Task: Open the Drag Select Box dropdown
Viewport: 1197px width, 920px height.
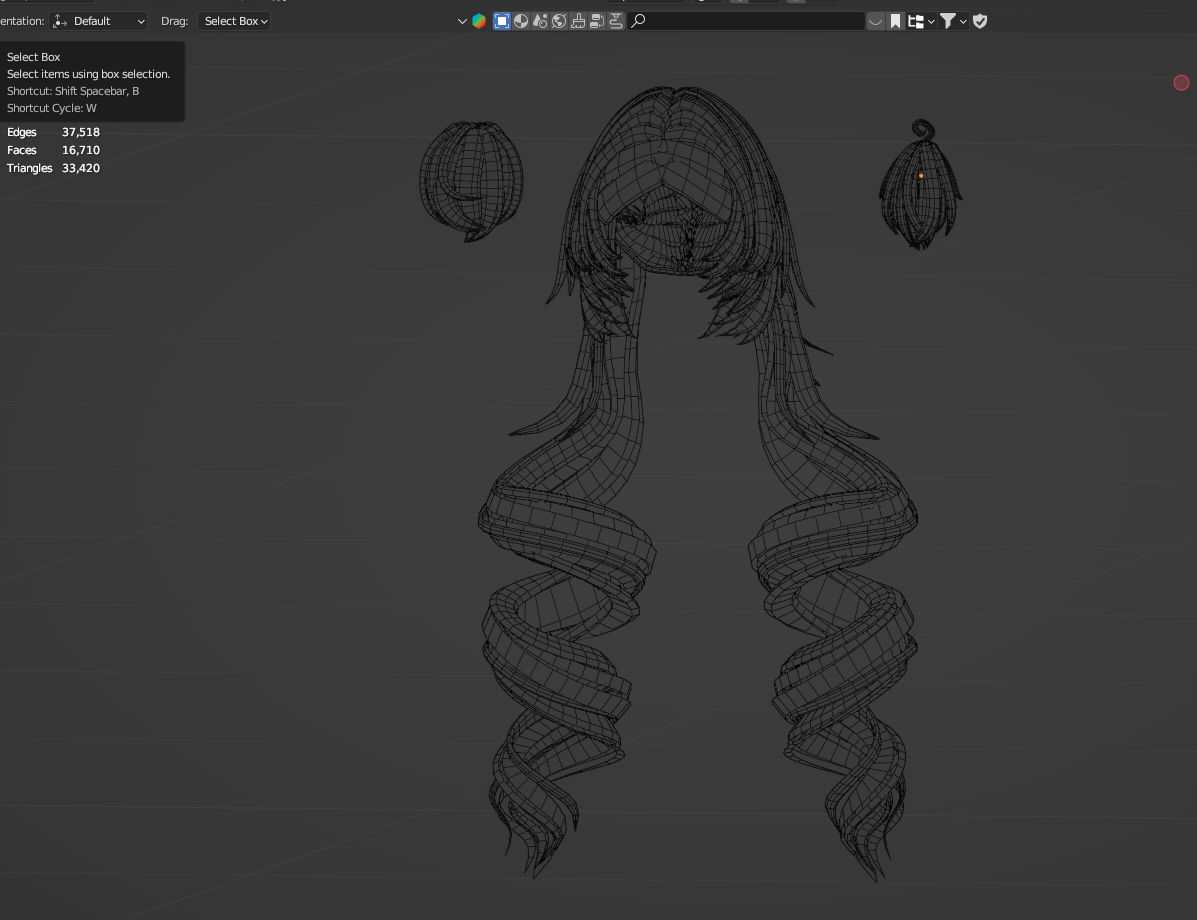Action: point(234,21)
